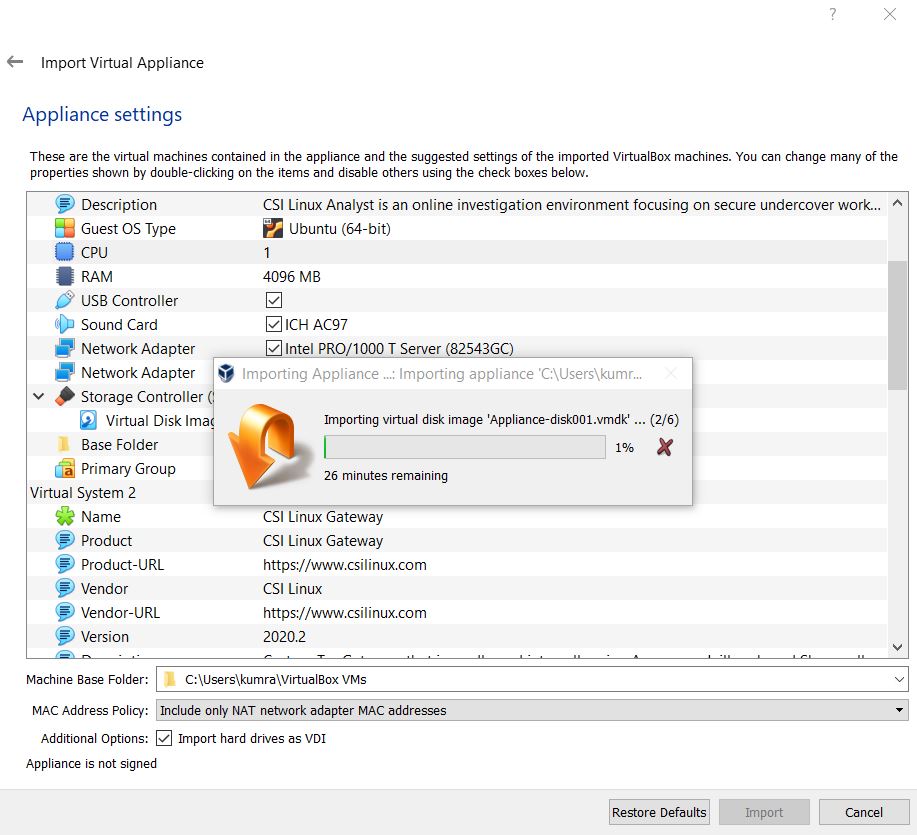Click the 'Appliance is not signed' text

(x=91, y=763)
